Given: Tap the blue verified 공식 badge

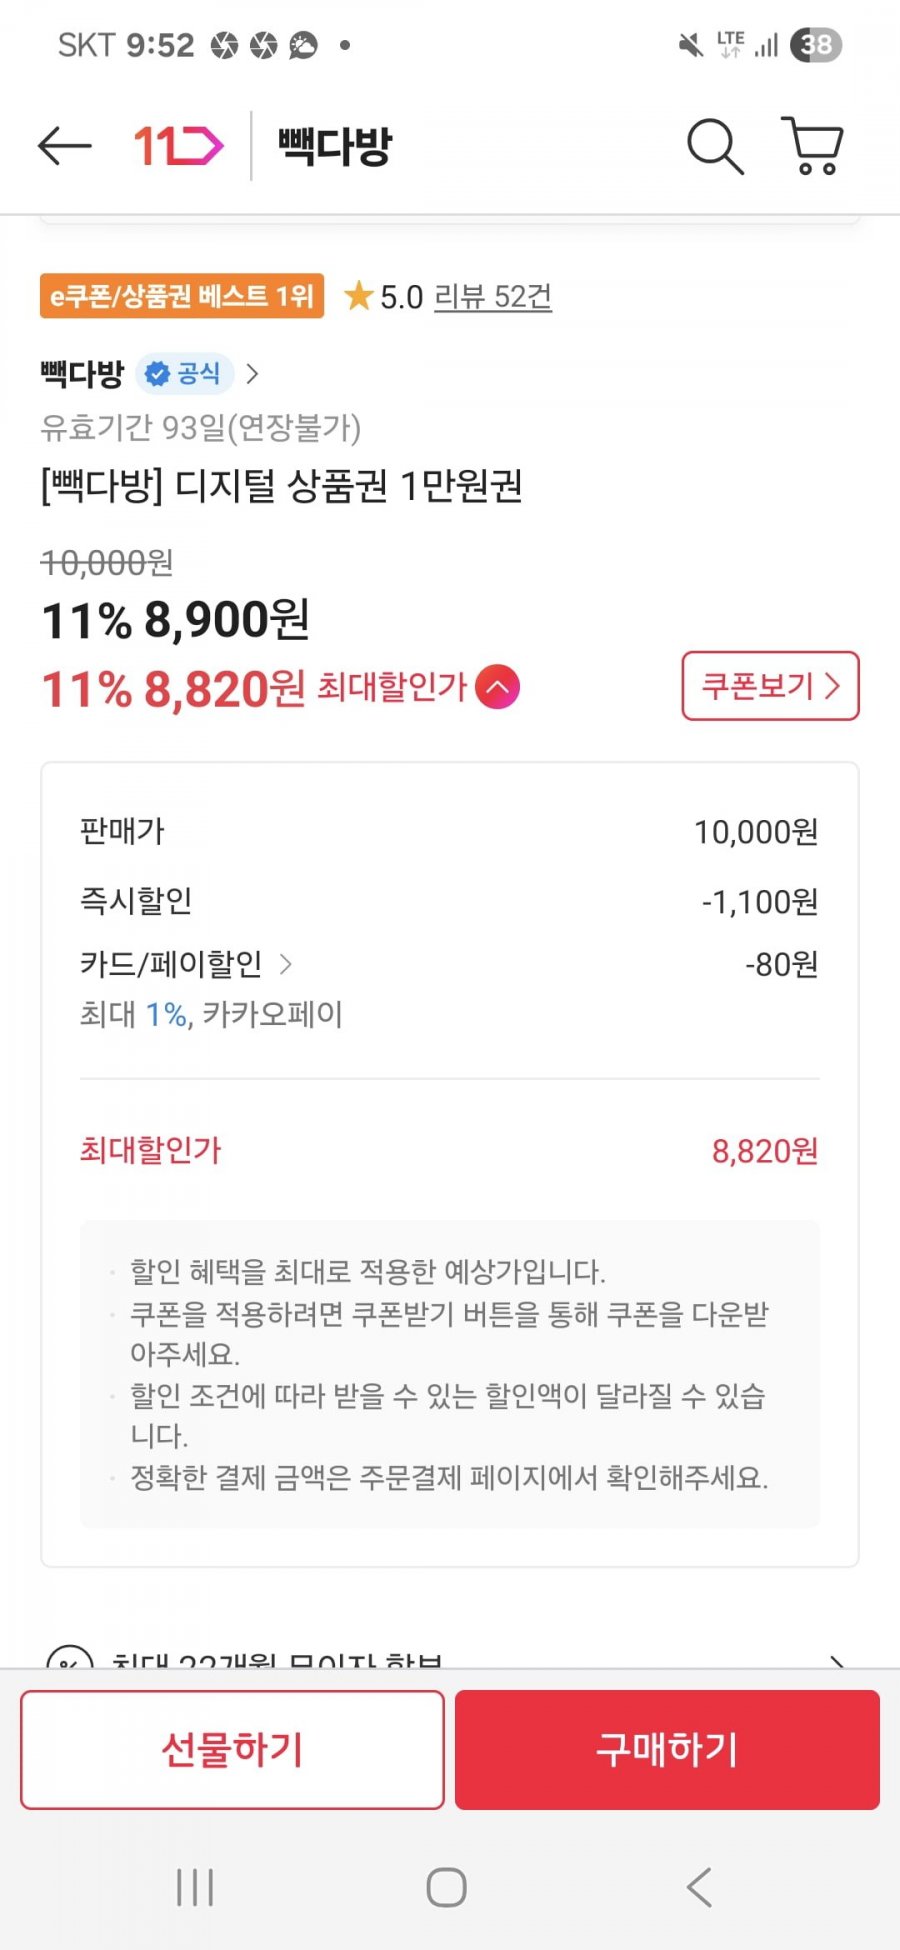Looking at the screenshot, I should point(184,374).
